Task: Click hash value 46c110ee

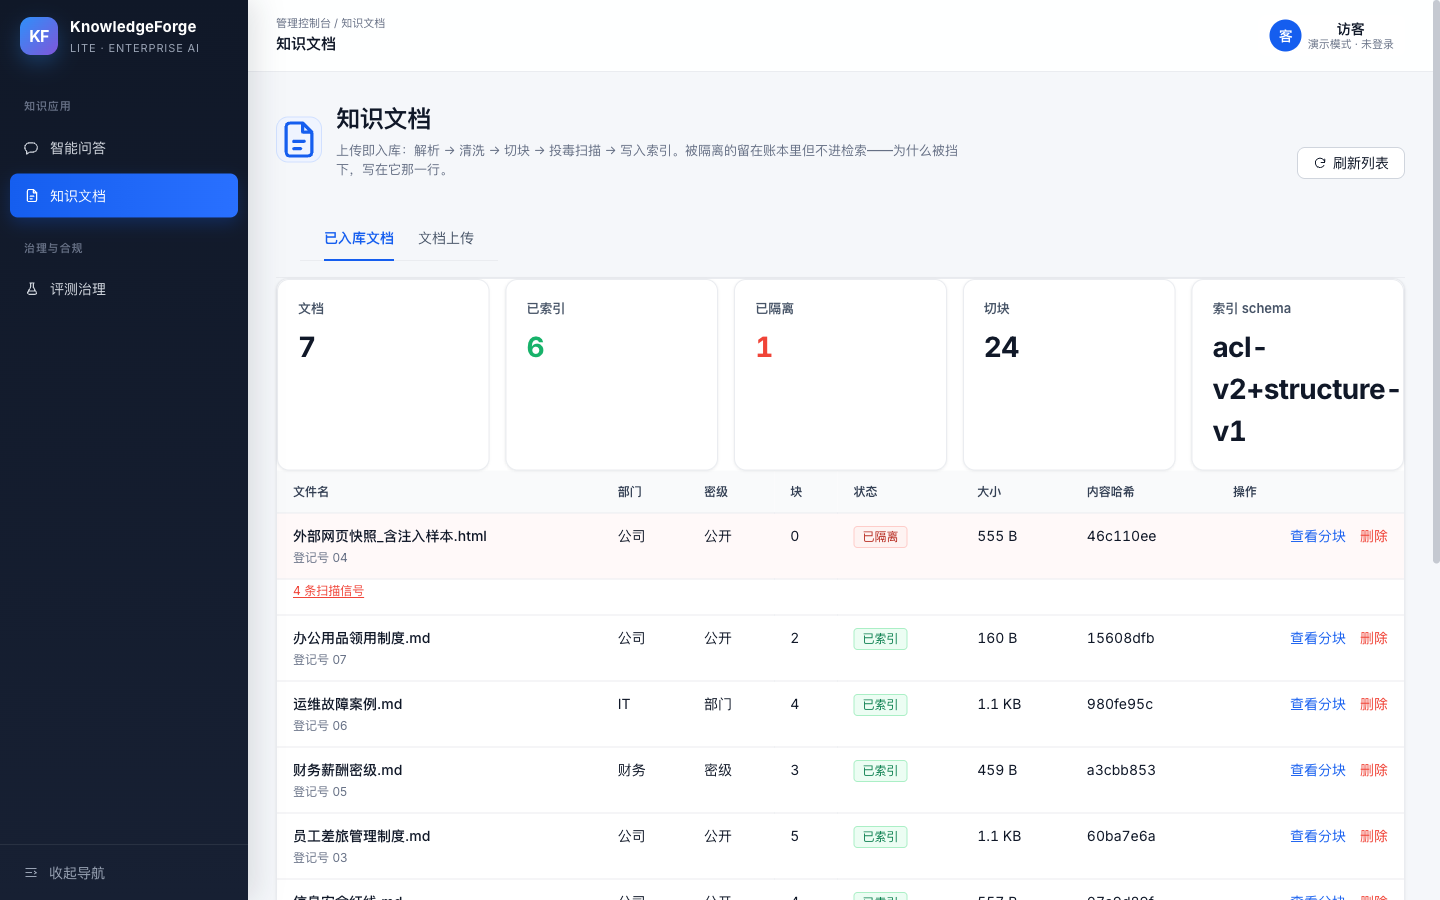Action: (x=1122, y=536)
